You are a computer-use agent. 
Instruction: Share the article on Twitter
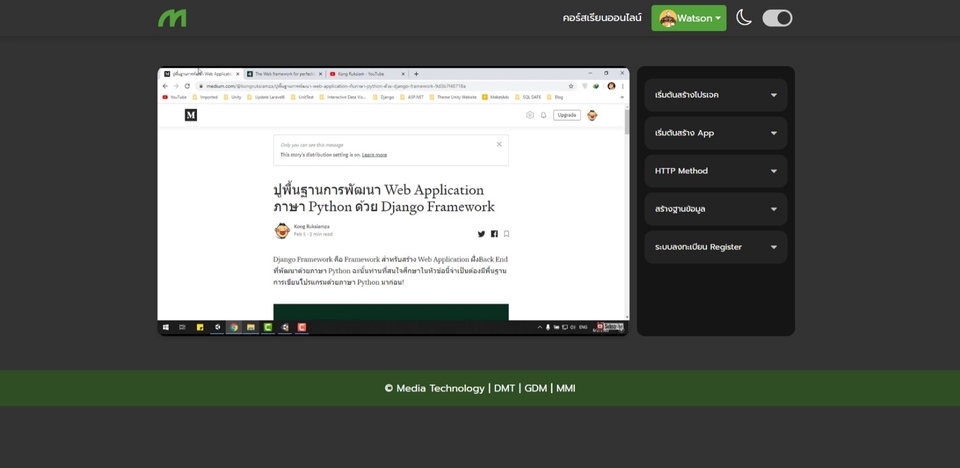tap(481, 234)
